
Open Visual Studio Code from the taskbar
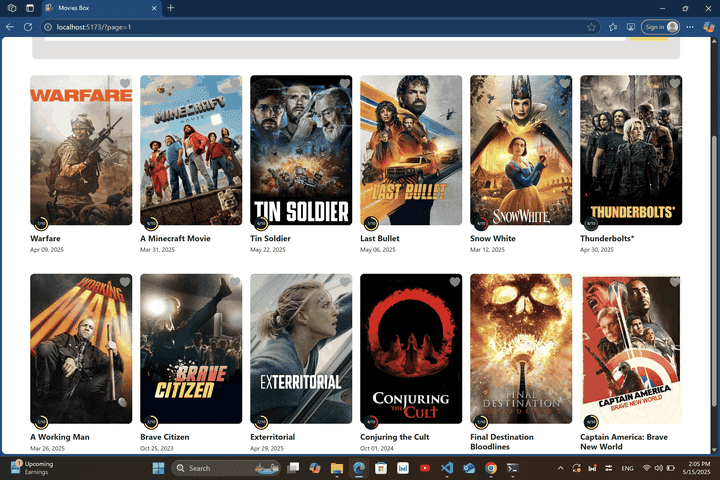tap(447, 468)
